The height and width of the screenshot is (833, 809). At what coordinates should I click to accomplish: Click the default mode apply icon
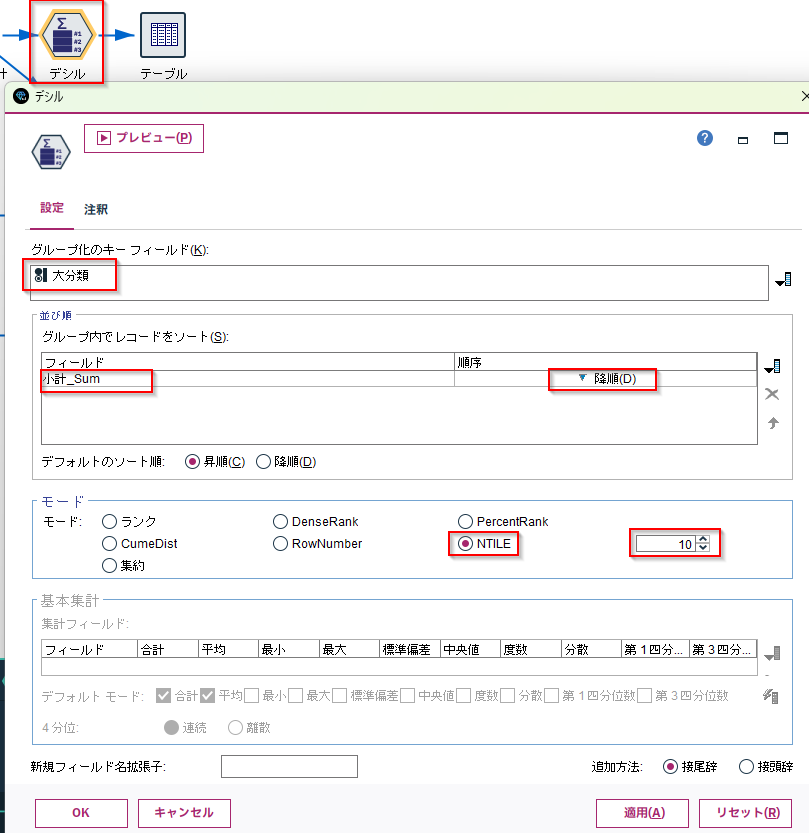coord(771,695)
